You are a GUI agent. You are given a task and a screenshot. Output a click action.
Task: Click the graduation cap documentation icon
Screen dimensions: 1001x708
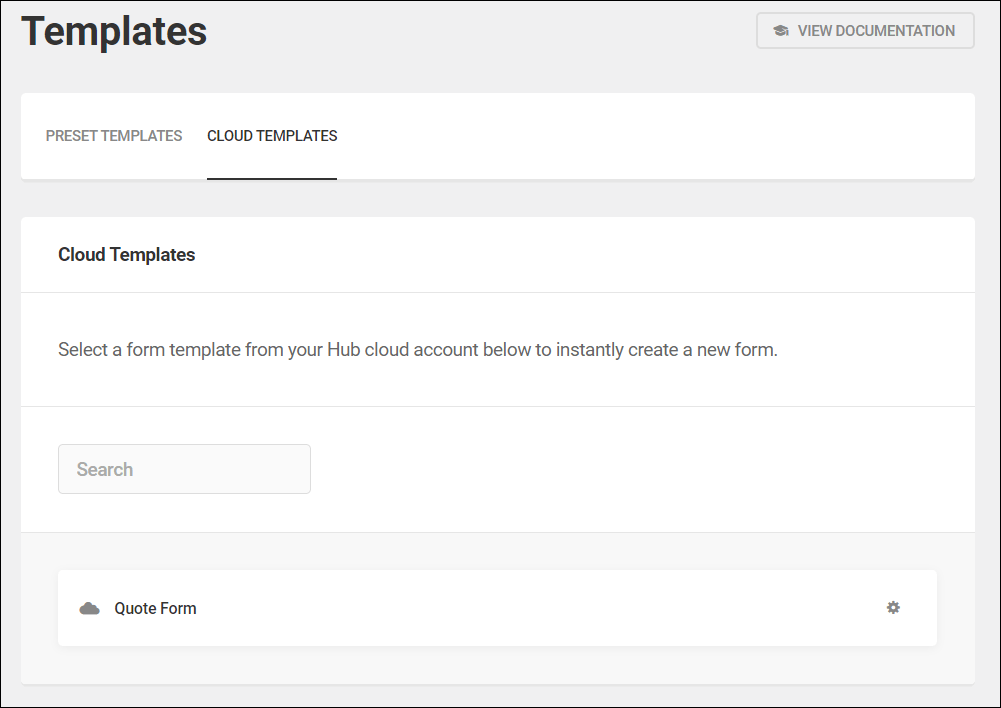coord(780,30)
